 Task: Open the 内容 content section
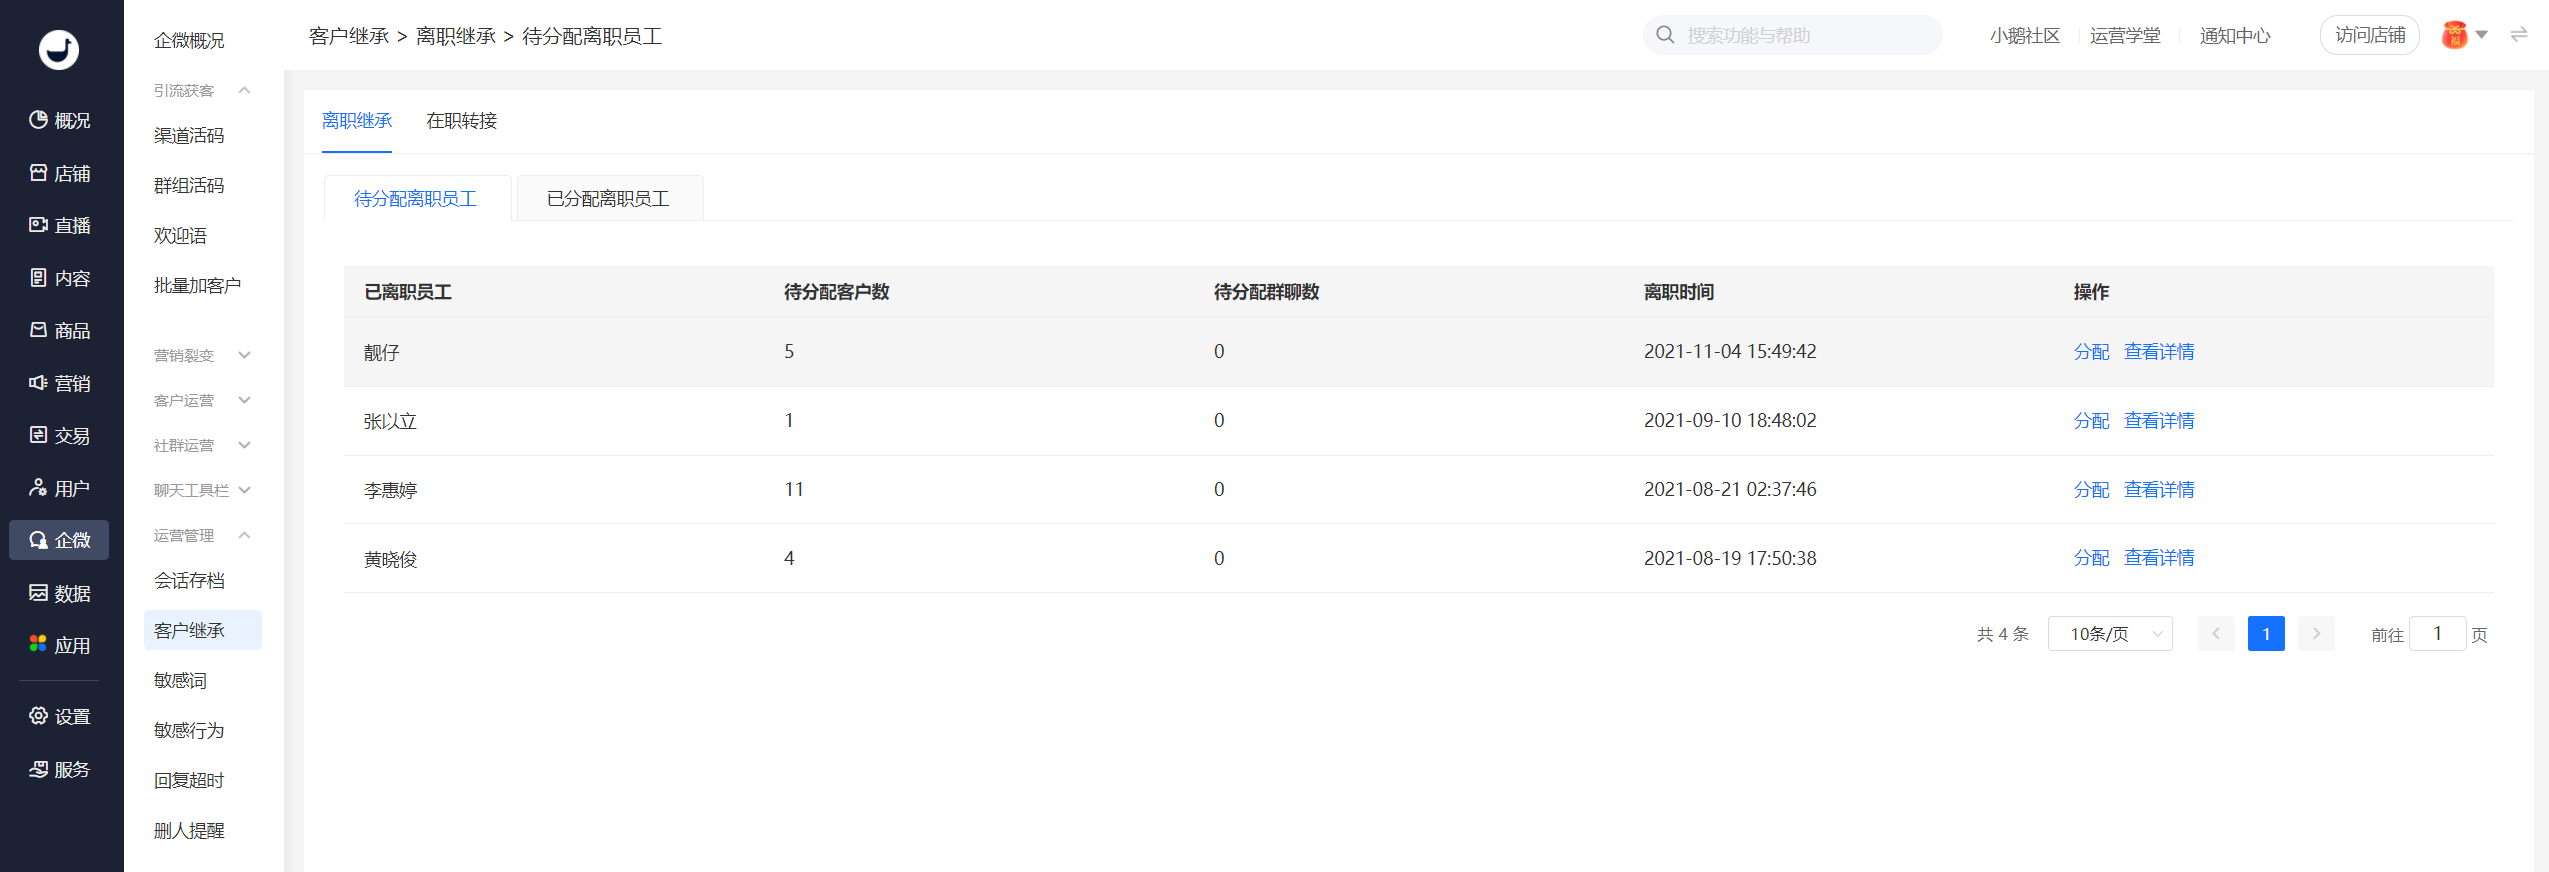point(60,279)
